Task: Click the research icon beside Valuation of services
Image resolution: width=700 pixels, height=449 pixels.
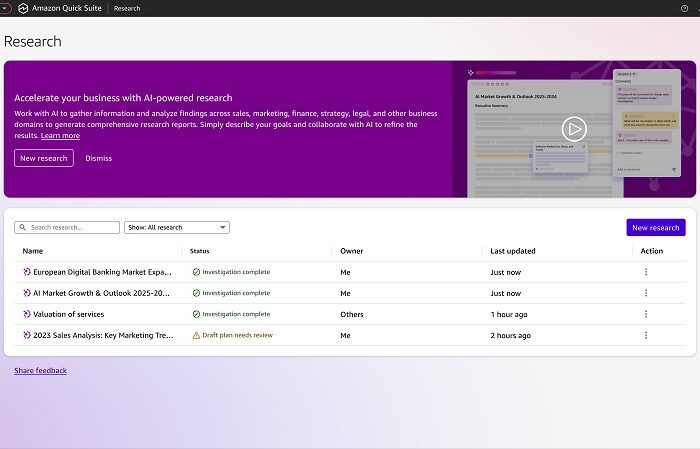Action: [27, 314]
